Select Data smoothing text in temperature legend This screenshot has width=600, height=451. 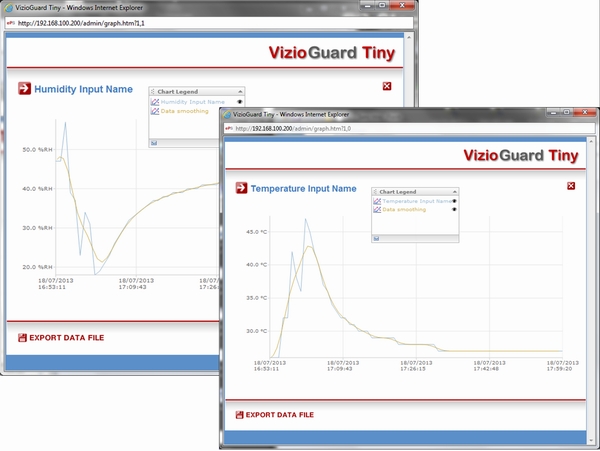click(x=404, y=210)
